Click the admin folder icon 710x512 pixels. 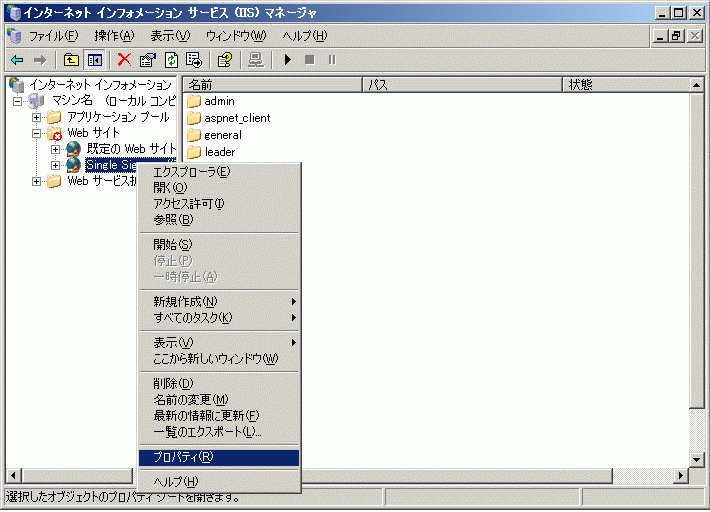click(194, 101)
